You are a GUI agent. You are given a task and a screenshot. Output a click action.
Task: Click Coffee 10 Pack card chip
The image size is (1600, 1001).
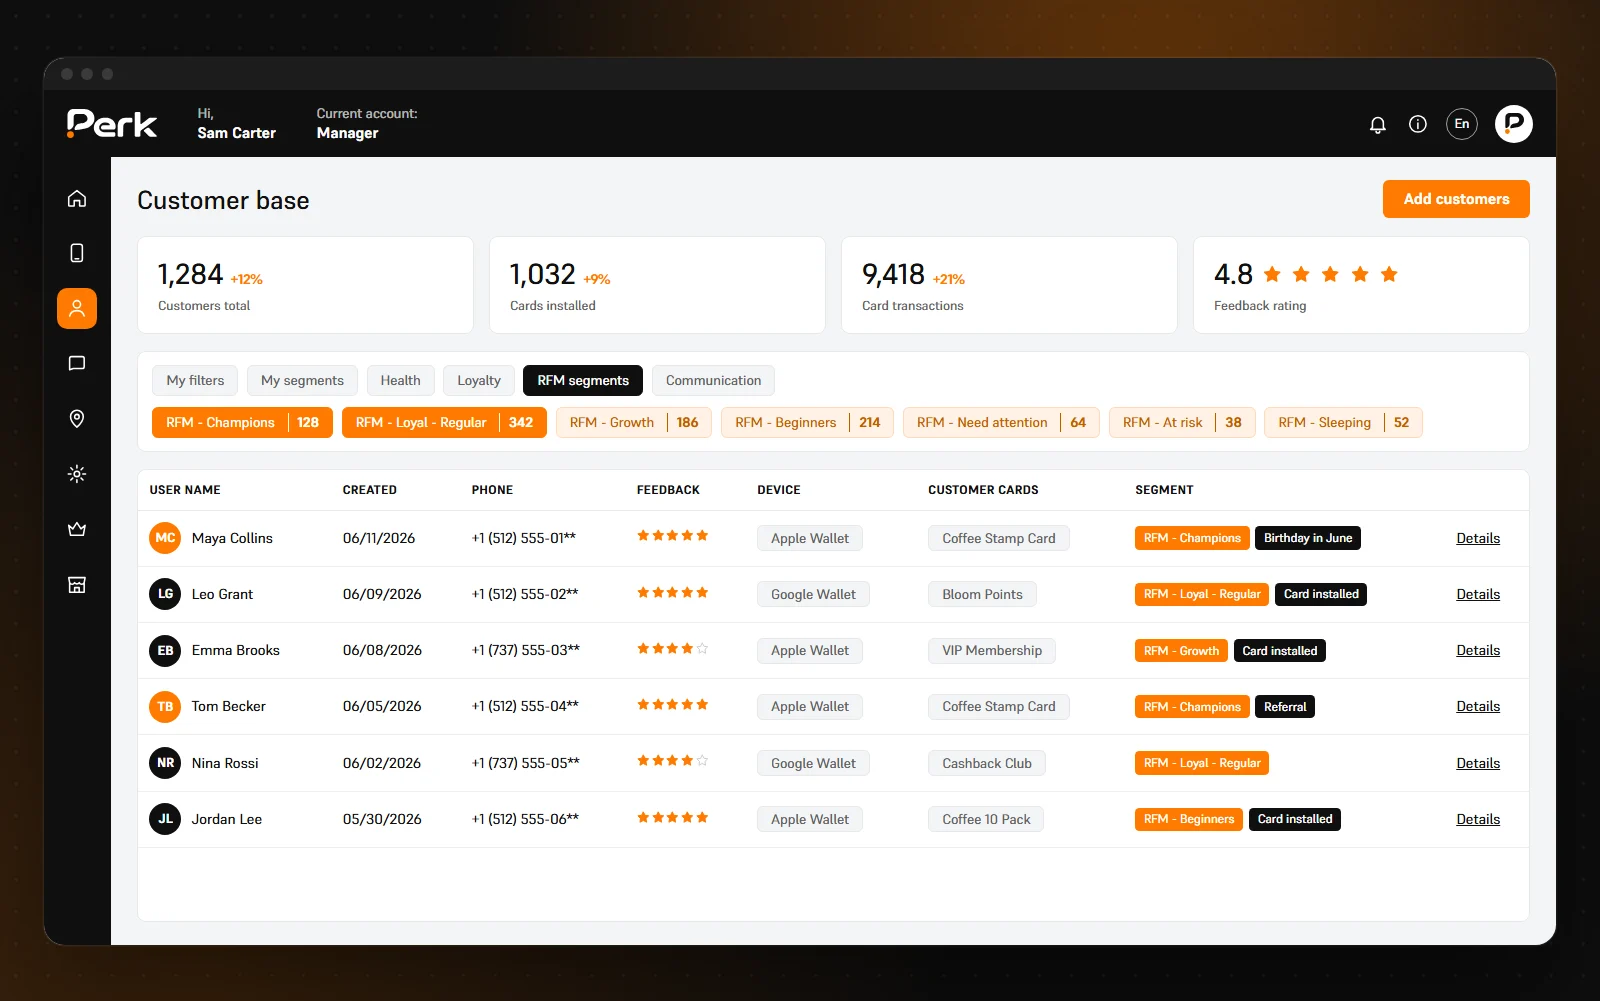(986, 819)
